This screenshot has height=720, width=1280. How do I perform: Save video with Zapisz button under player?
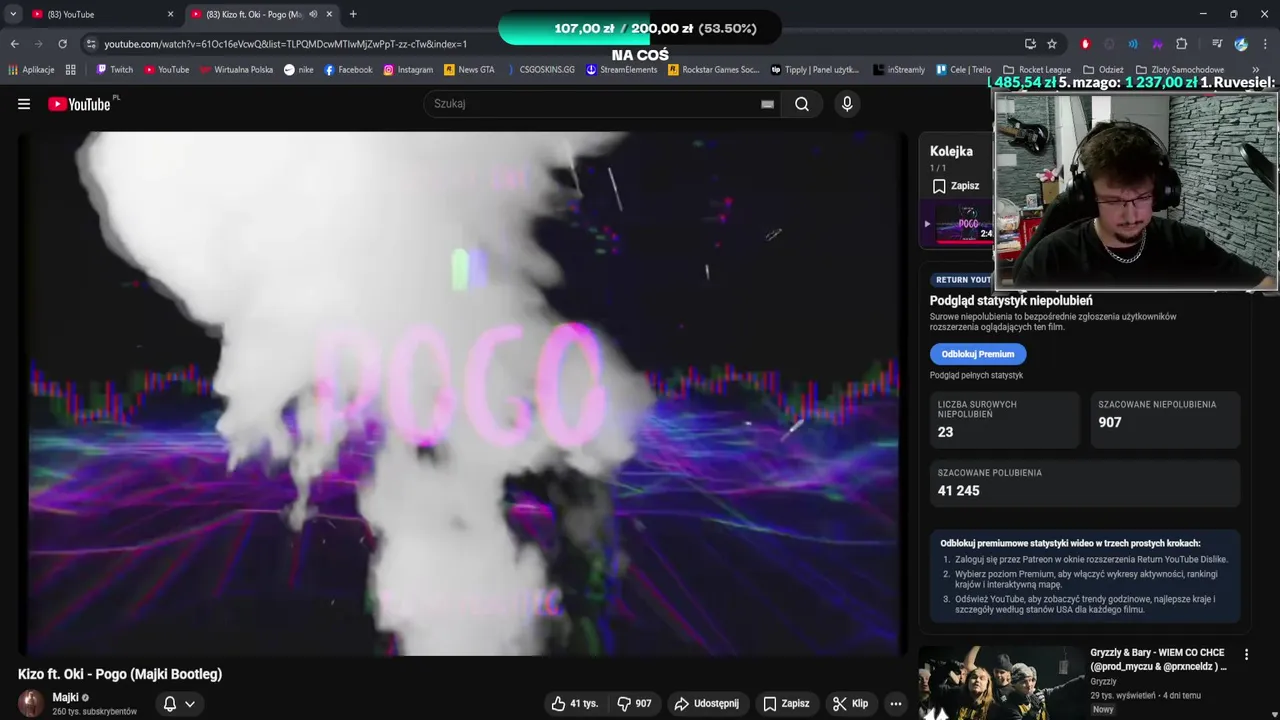(786, 703)
